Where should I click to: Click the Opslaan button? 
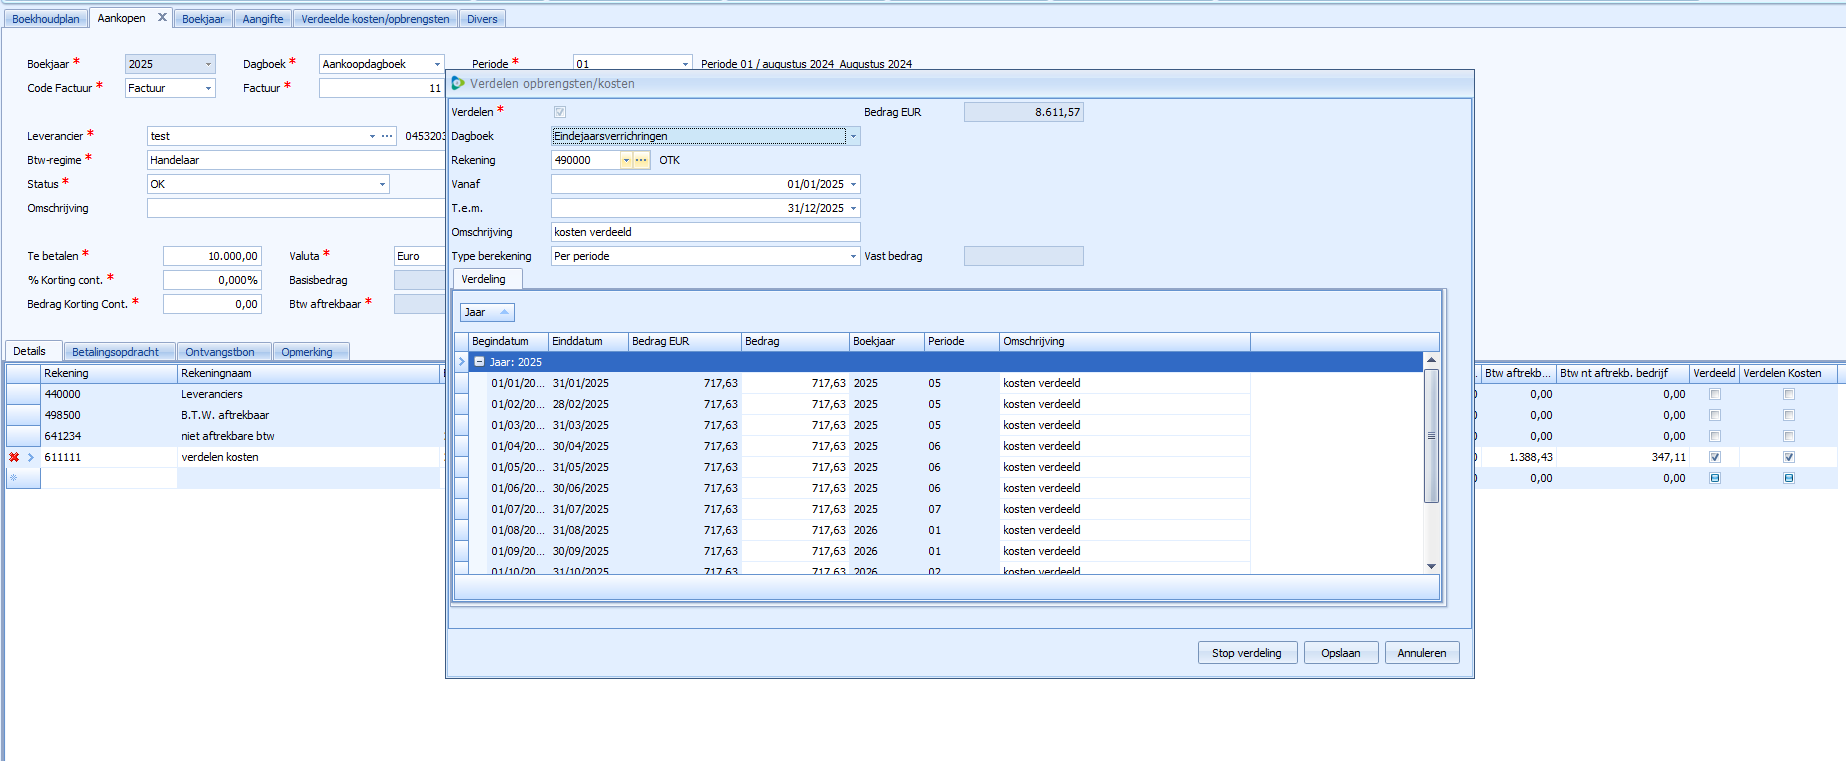(x=1340, y=653)
